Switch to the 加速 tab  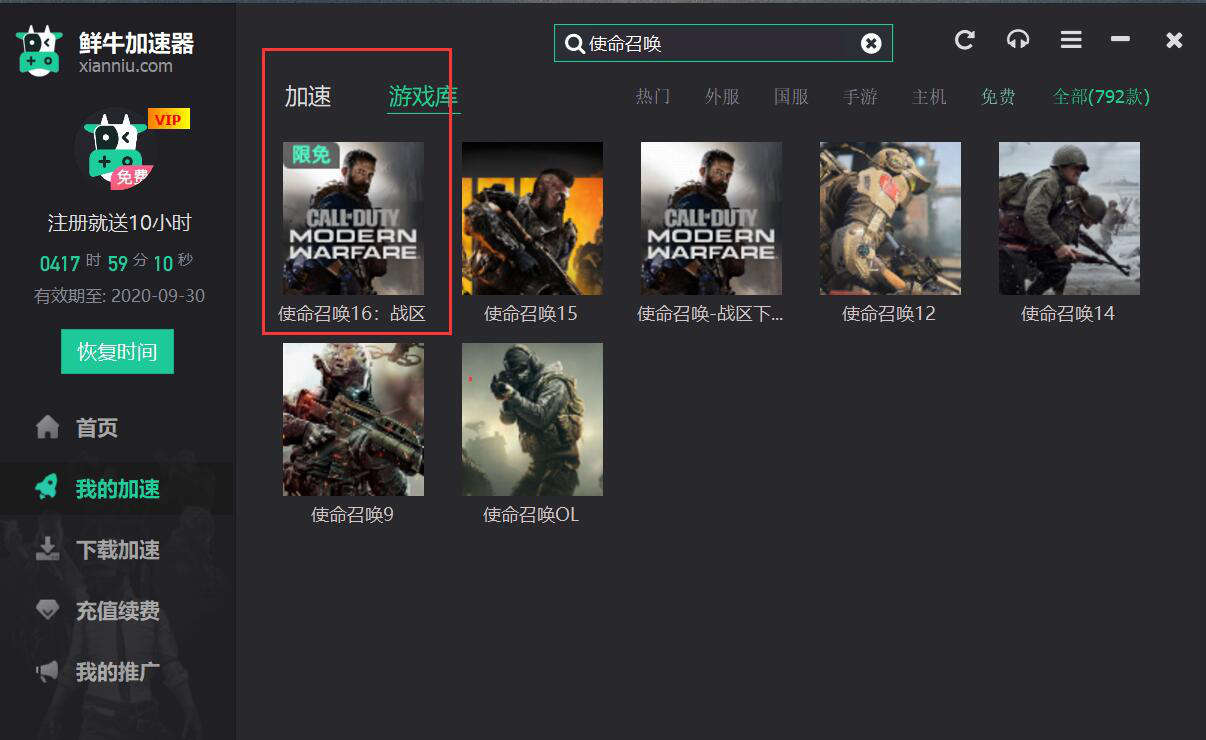pos(308,97)
